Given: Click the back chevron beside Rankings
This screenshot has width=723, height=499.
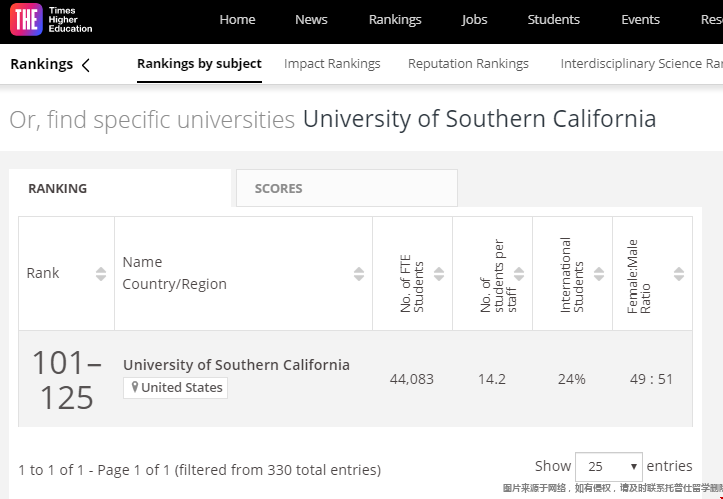Looking at the screenshot, I should coord(86,65).
